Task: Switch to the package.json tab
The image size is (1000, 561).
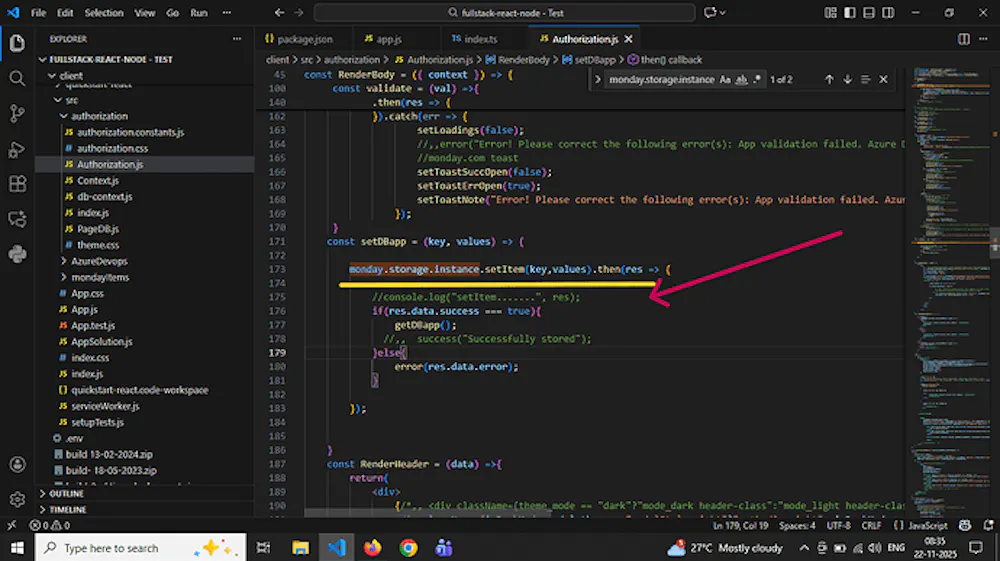Action: click(305, 39)
